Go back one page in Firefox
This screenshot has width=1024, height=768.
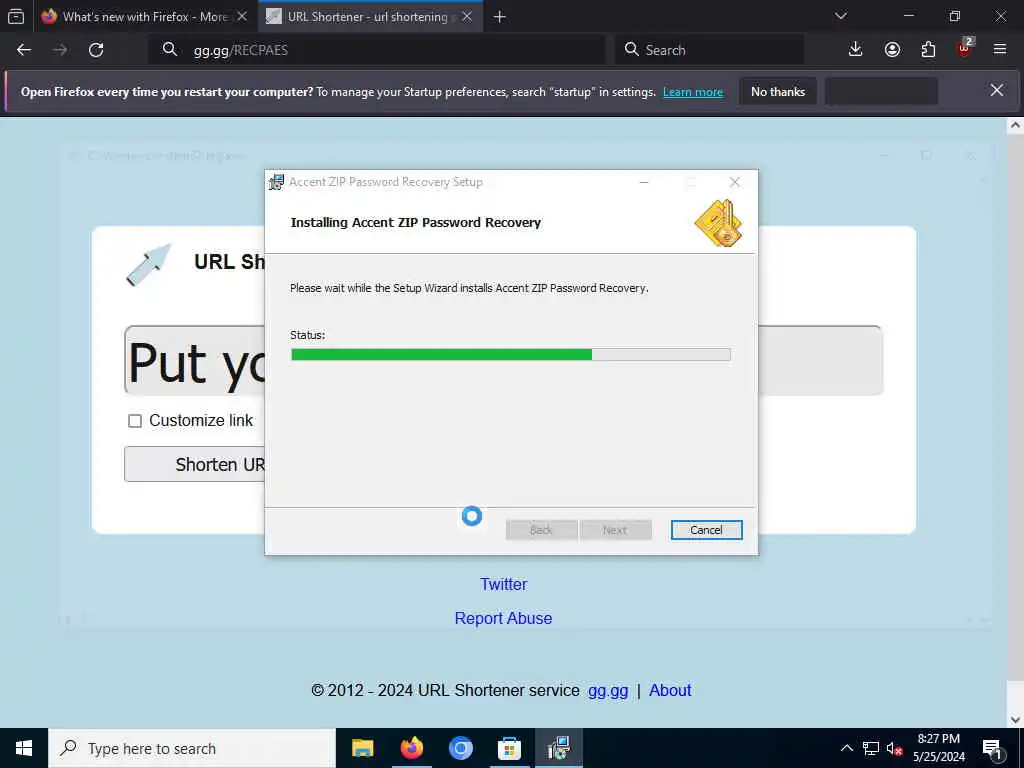point(24,50)
